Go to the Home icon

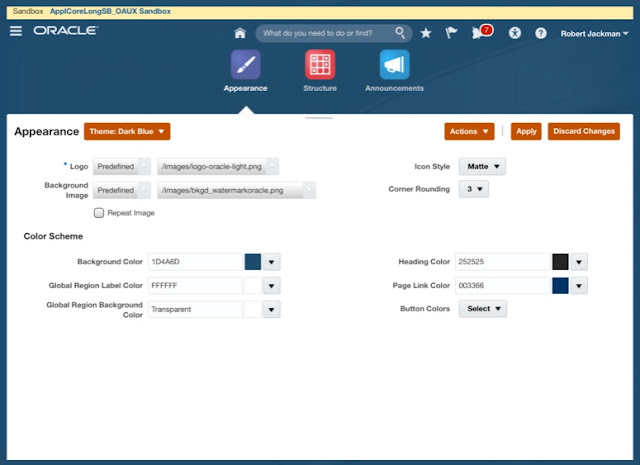click(x=240, y=33)
